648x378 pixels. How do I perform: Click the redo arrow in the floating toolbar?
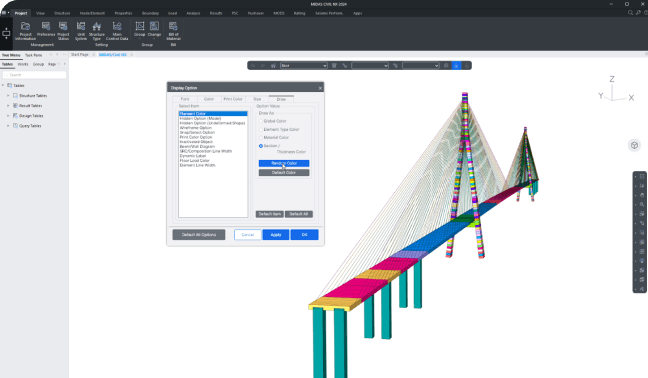263,66
